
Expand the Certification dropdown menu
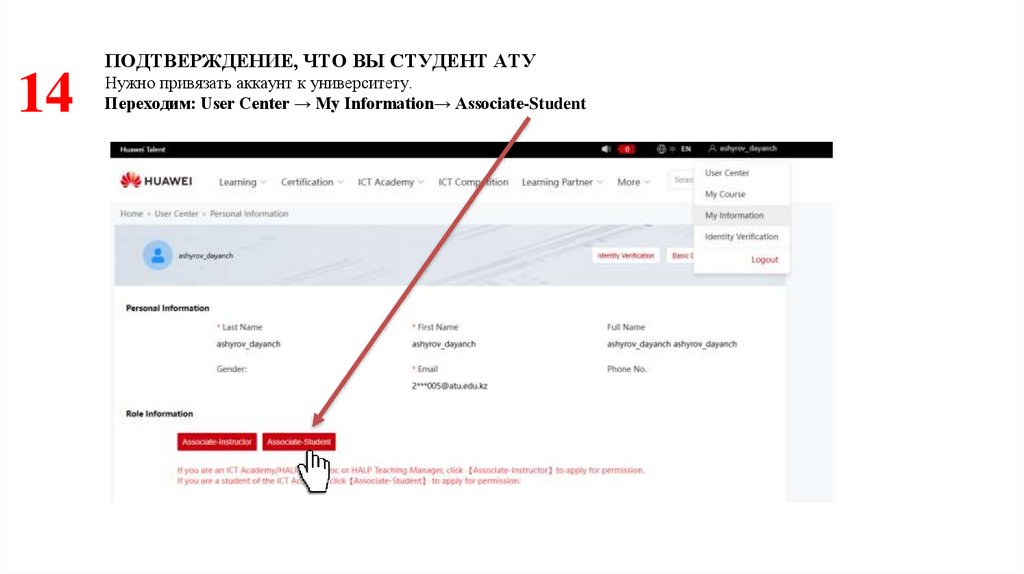312,182
